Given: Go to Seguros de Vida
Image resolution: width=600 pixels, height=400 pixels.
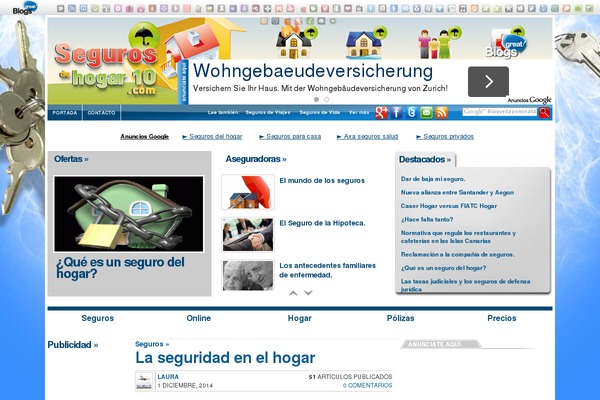Looking at the screenshot, I should pos(320,113).
